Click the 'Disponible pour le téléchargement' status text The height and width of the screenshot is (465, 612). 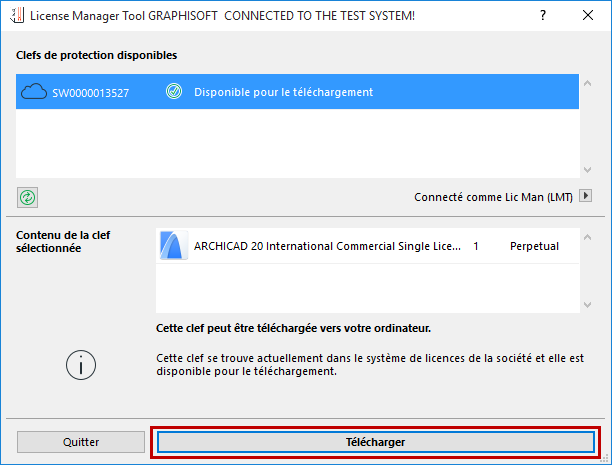[284, 92]
